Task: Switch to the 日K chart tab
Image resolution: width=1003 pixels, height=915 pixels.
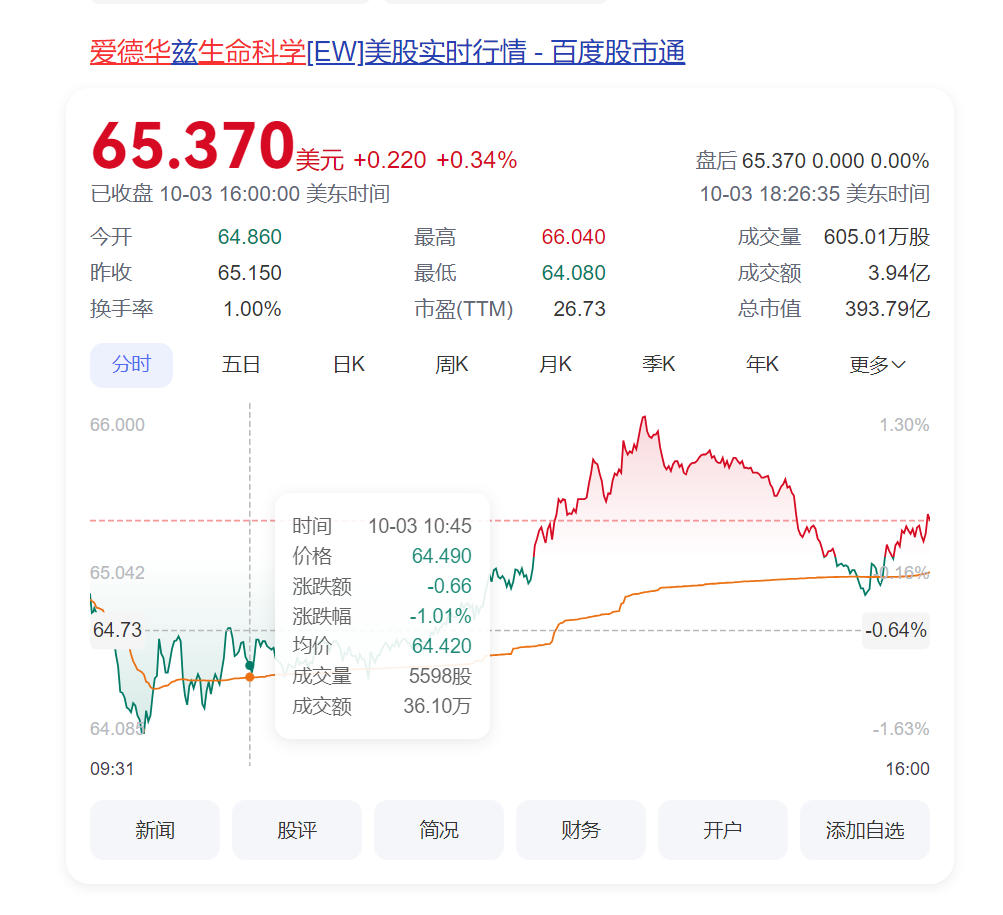Action: point(349,365)
